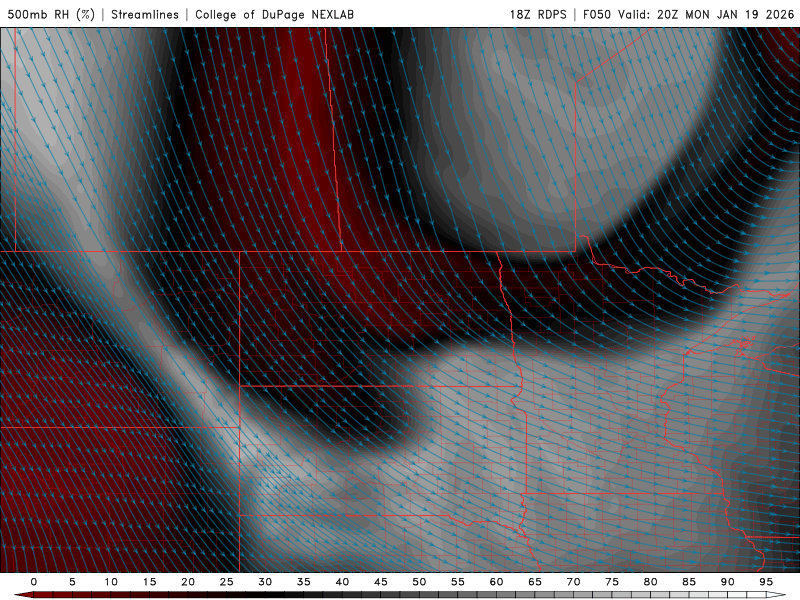
Task: Click the "0" label on color scale
Action: pyautogui.click(x=34, y=582)
